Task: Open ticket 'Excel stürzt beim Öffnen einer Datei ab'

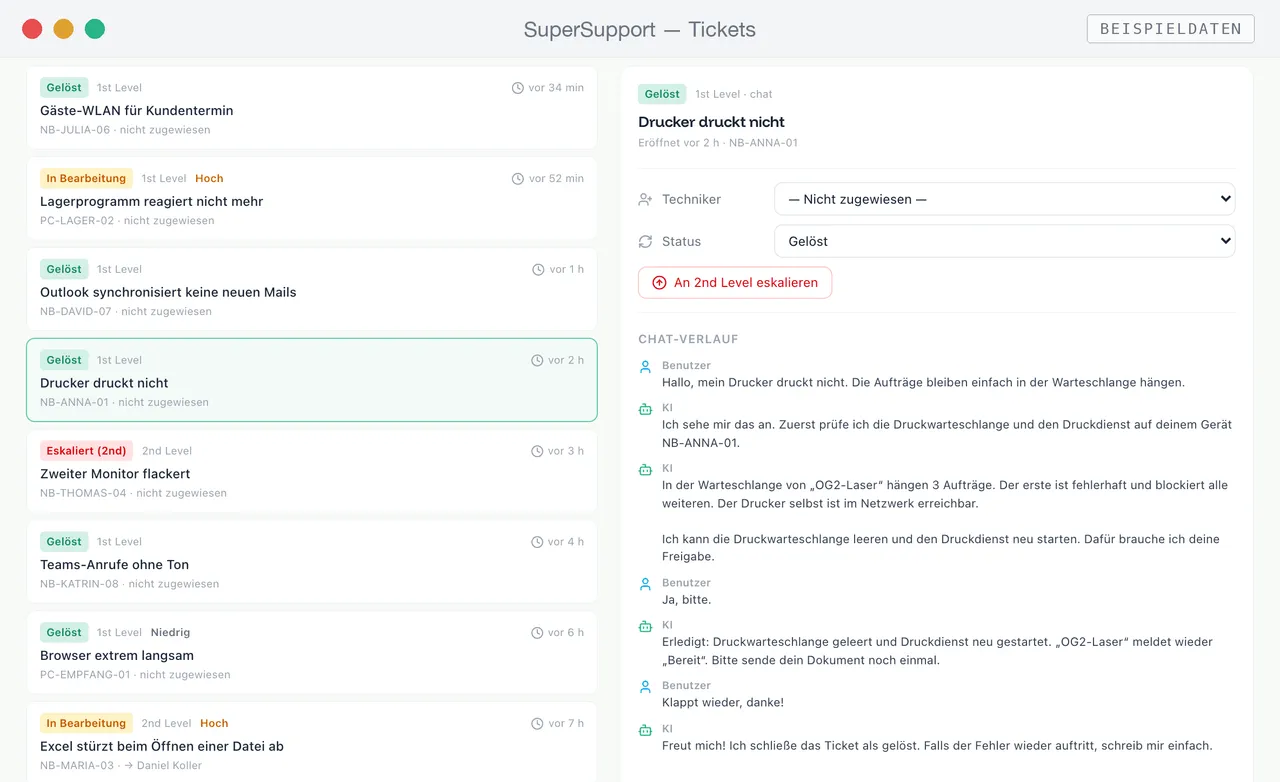Action: pos(312,742)
